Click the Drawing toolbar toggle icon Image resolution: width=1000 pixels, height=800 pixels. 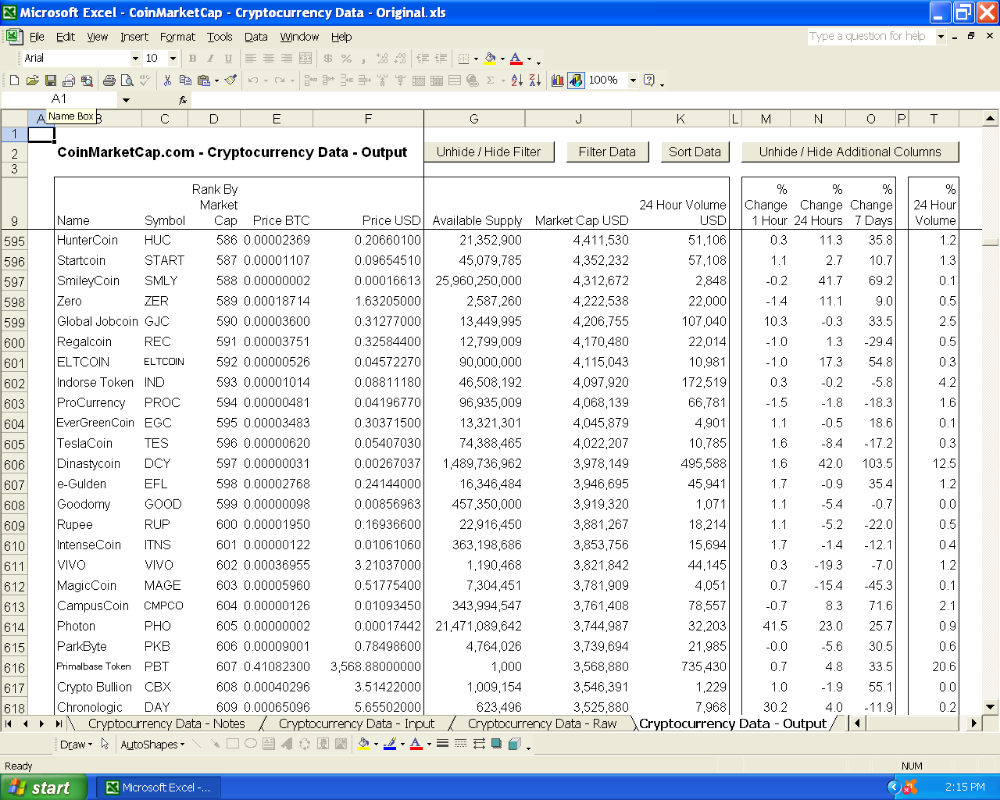(x=576, y=80)
